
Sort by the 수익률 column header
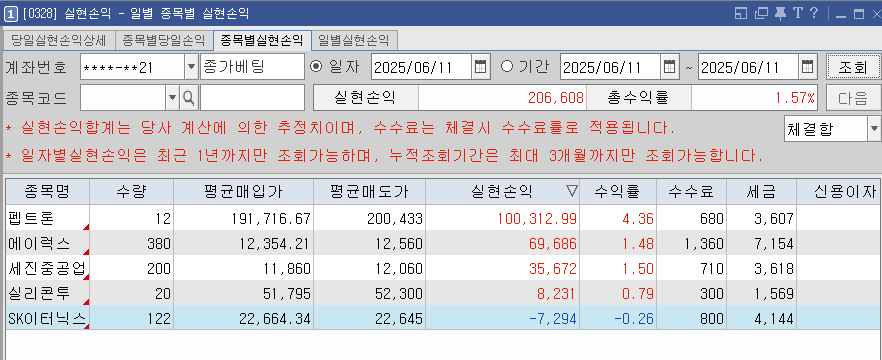(x=618, y=192)
